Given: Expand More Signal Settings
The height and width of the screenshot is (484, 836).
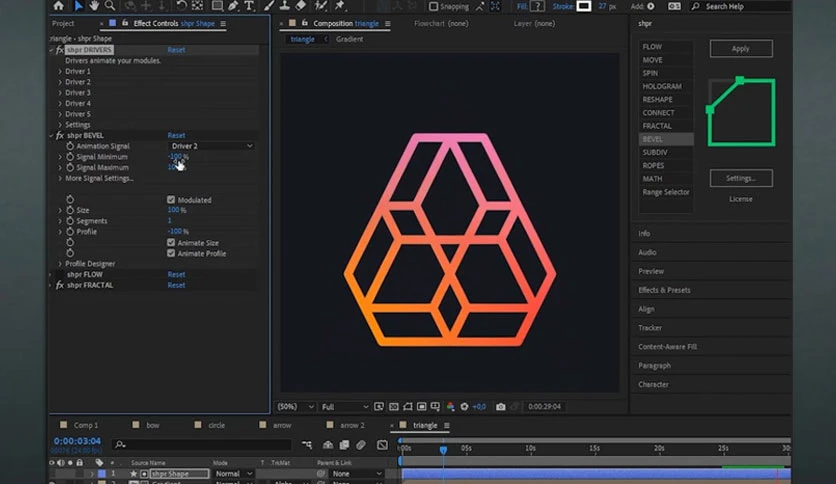Looking at the screenshot, I should tap(60, 178).
